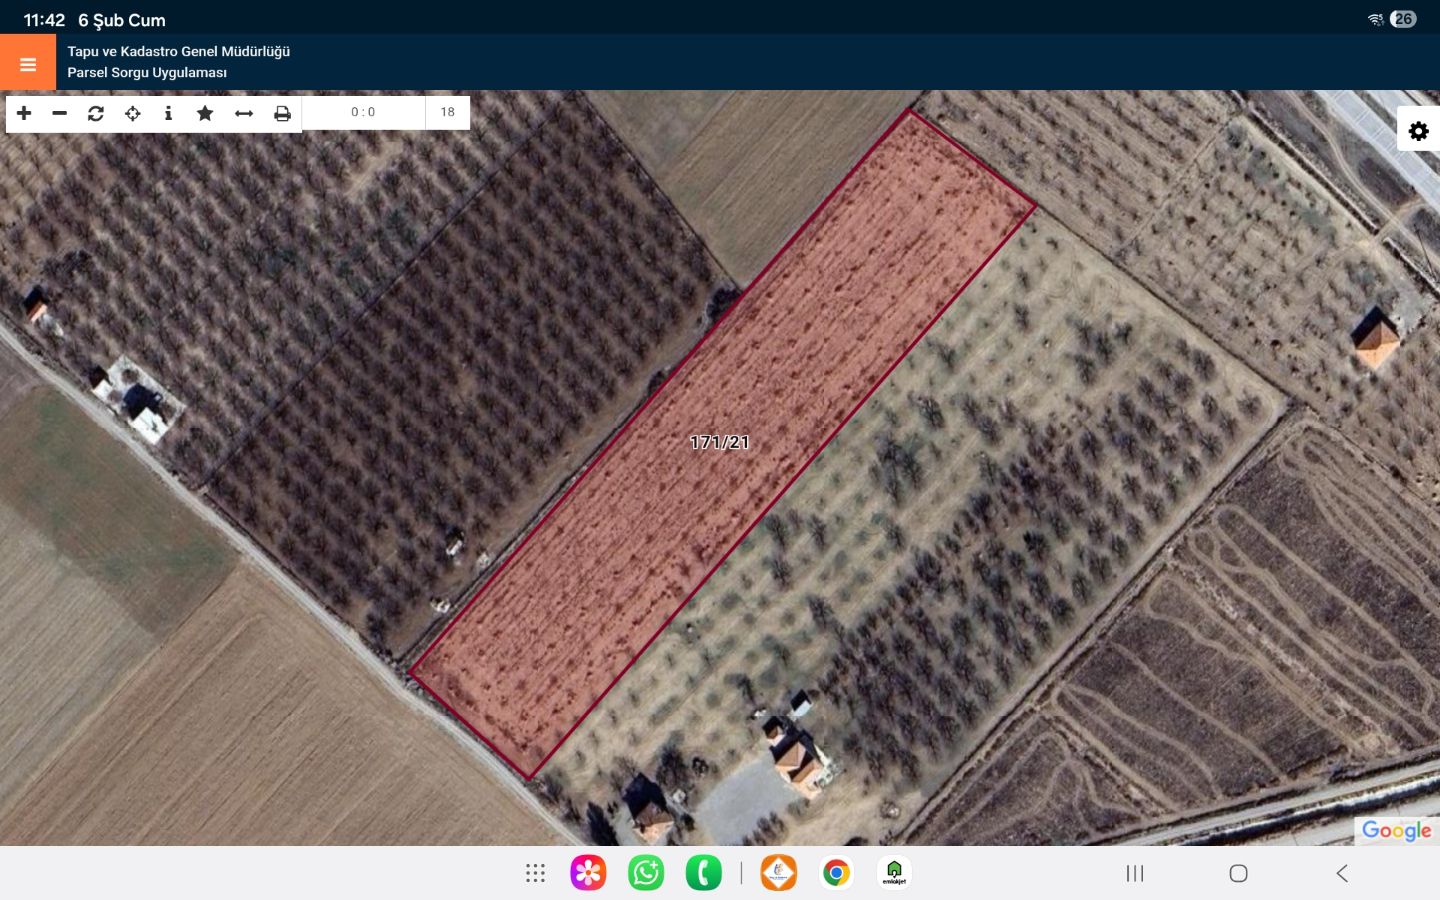
Task: Print the map with the printer icon
Action: click(282, 113)
